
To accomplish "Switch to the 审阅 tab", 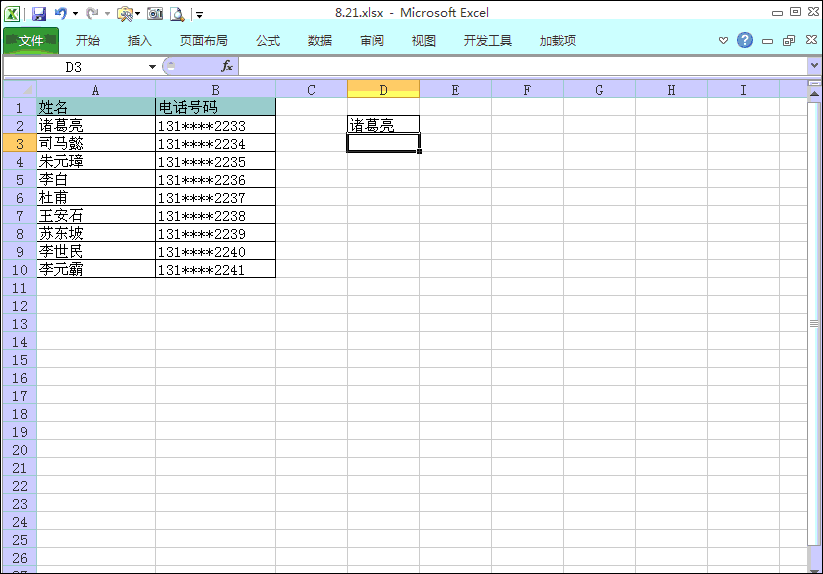I will click(372, 40).
